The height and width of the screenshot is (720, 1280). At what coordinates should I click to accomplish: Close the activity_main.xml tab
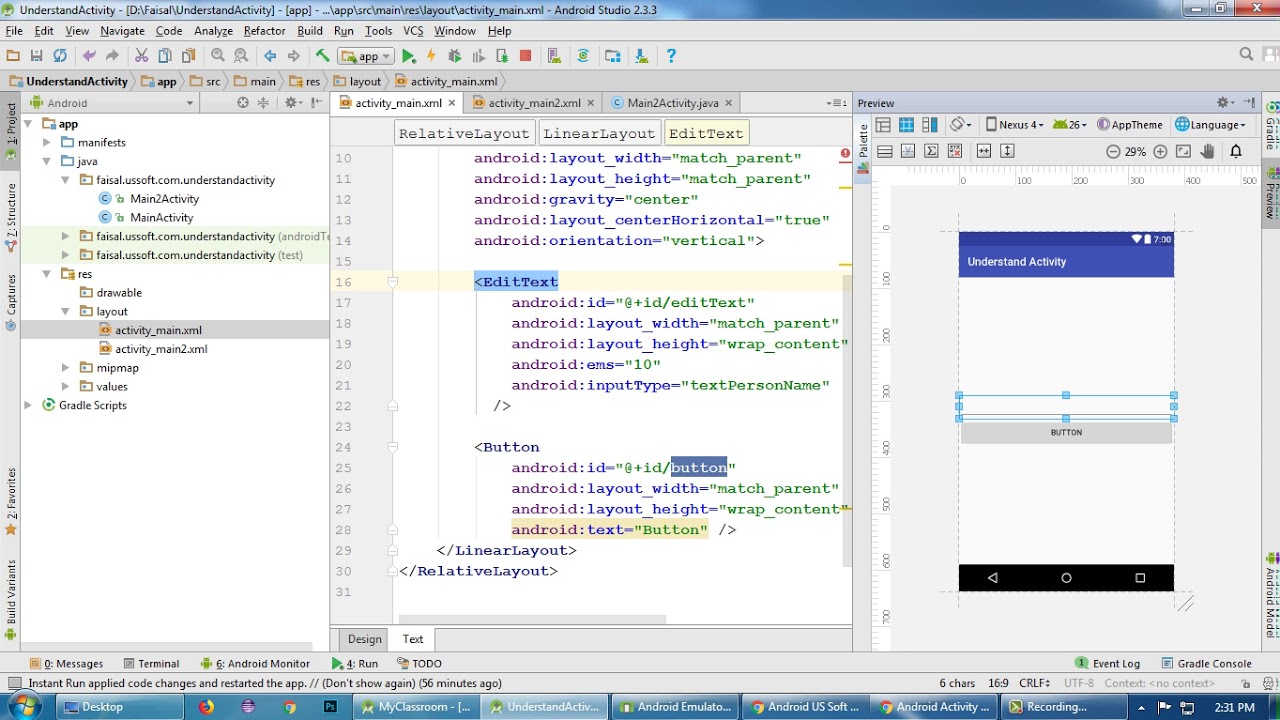pos(452,103)
